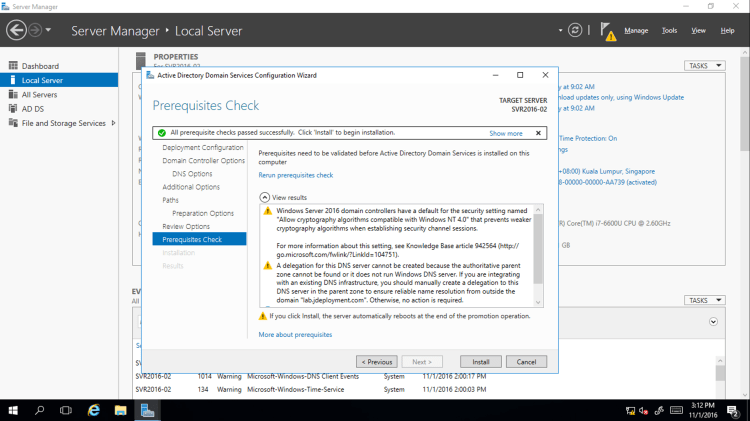Open the notifications flag with warning
Viewport: 750px width, 421px height.
coord(608,32)
